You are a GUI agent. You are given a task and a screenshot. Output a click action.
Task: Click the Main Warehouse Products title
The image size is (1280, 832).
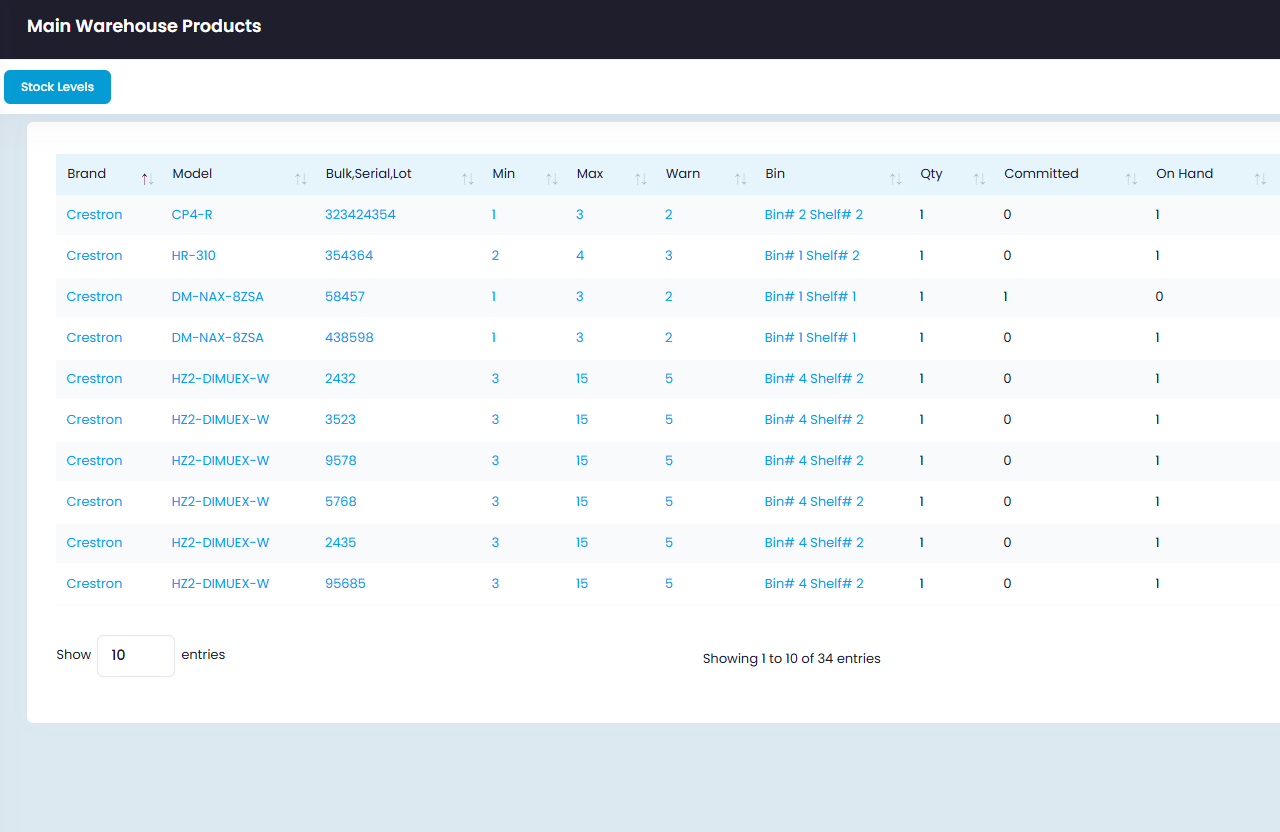click(144, 26)
